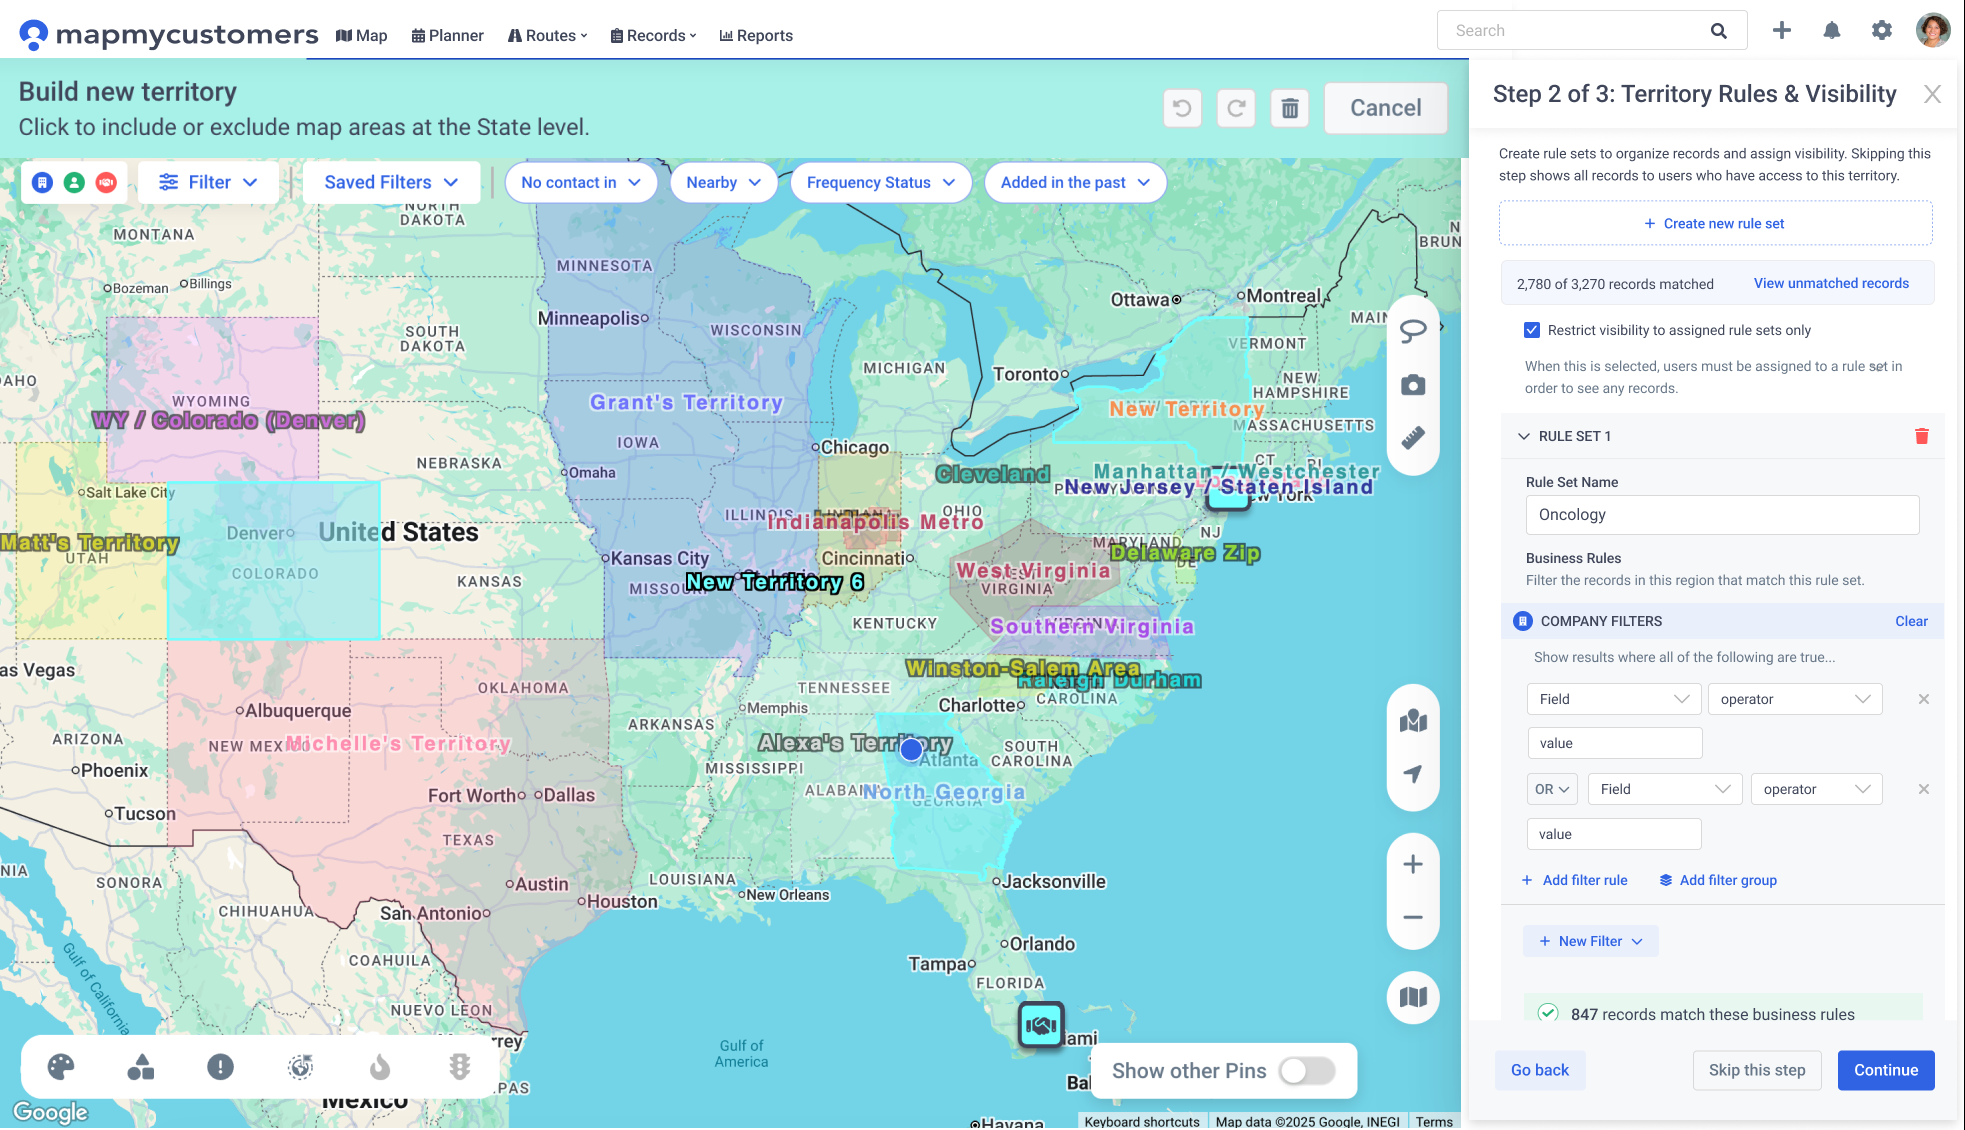1965x1130 pixels.
Task: Click the Rule Set Name field
Action: pyautogui.click(x=1722, y=515)
